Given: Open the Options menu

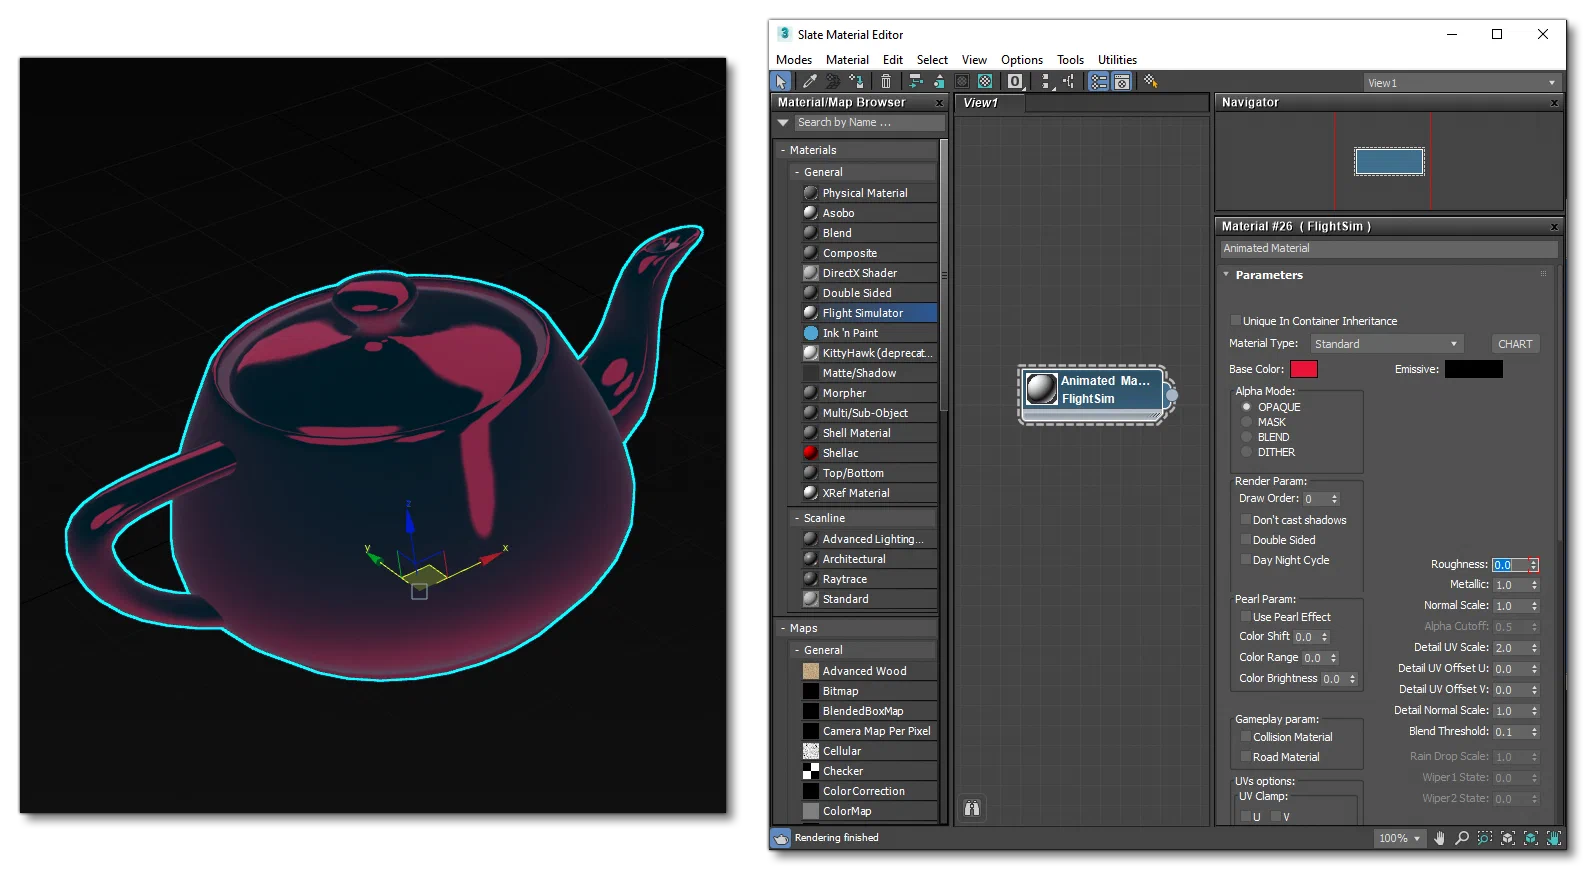Looking at the screenshot, I should point(1022,60).
